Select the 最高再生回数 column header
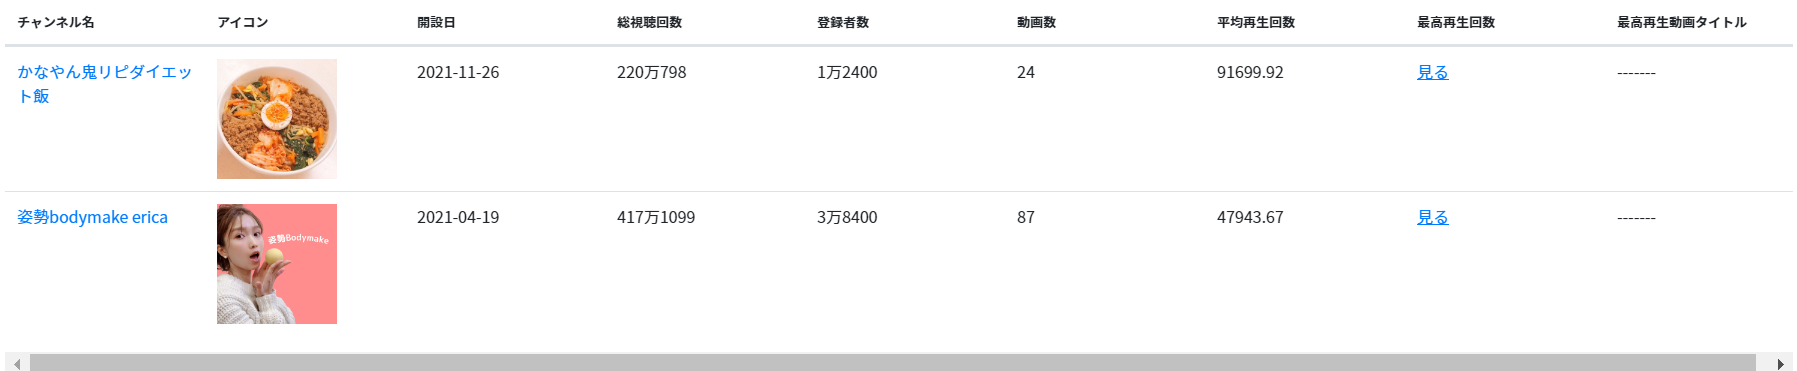Image resolution: width=1797 pixels, height=371 pixels. 1456,22
